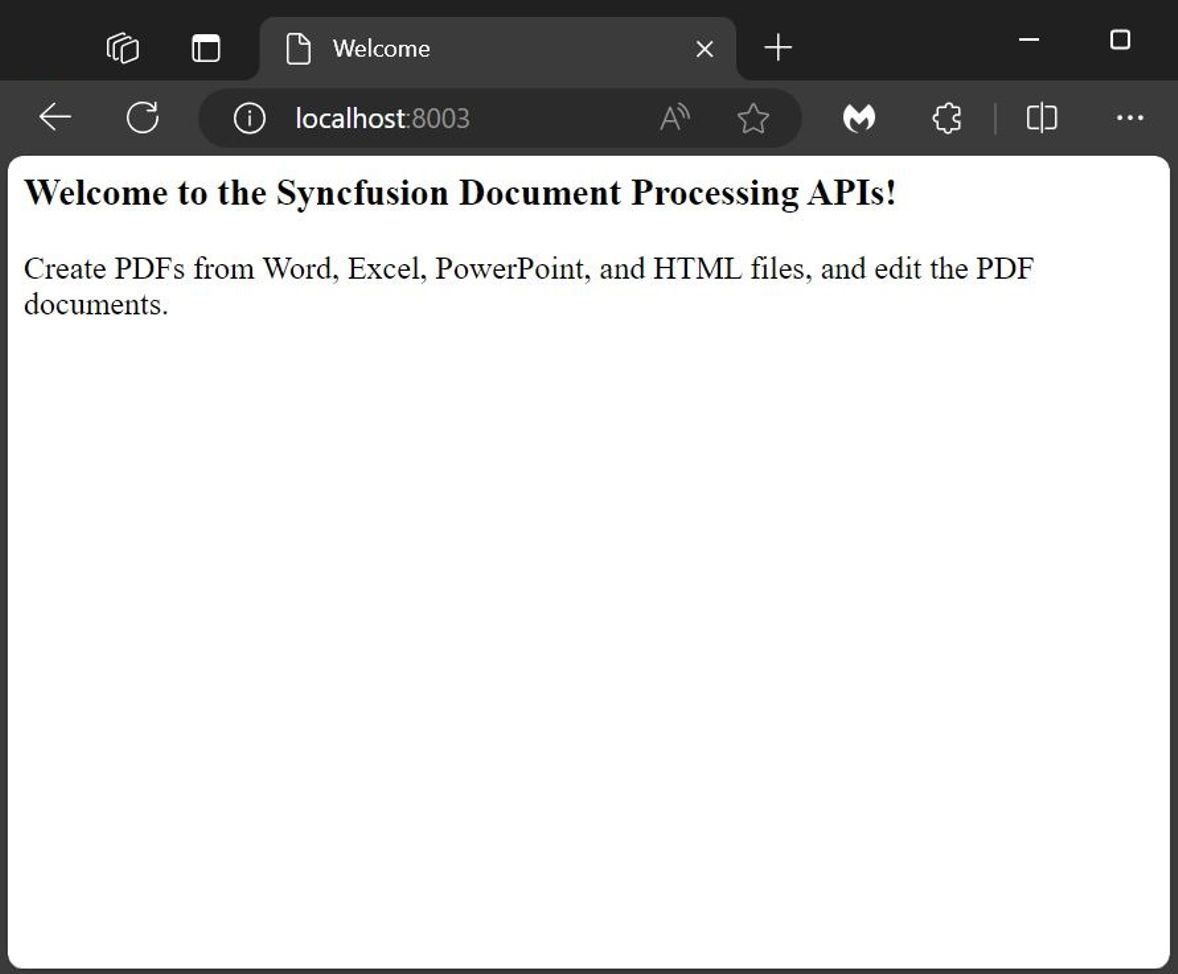Open the tab actions menu icon
1178x974 pixels.
click(206, 49)
